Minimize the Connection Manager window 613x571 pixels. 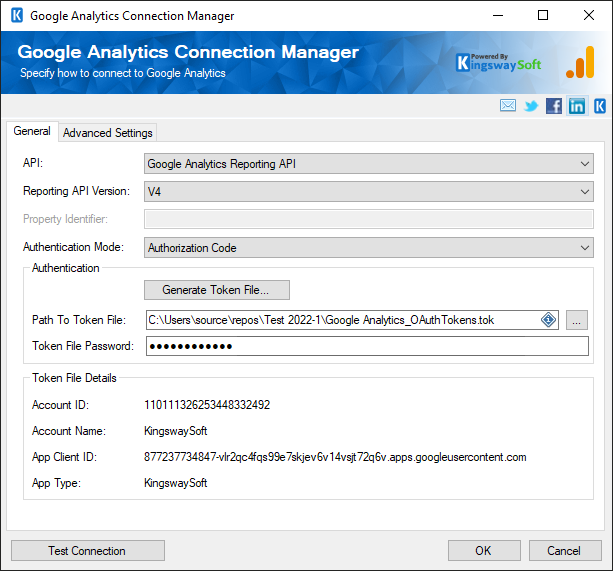(498, 16)
